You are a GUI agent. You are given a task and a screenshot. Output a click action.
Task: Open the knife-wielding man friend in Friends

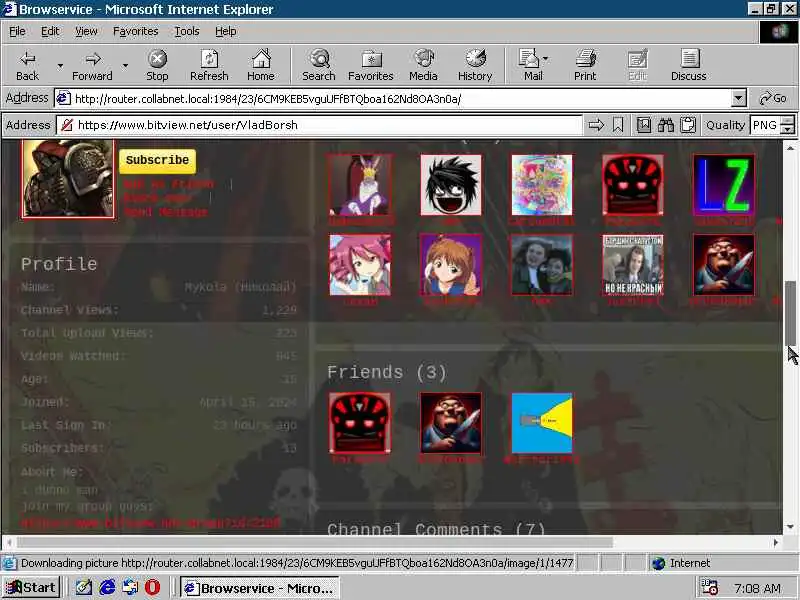[x=451, y=423]
